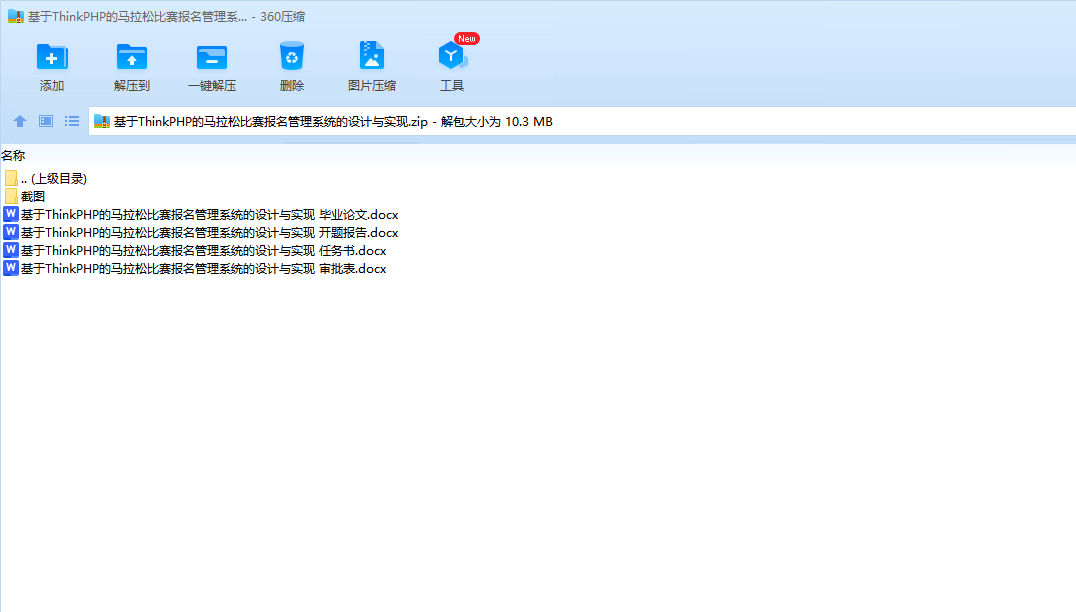Click the 360压缩 app icon in title bar
The image size is (1076, 612).
tap(16, 16)
